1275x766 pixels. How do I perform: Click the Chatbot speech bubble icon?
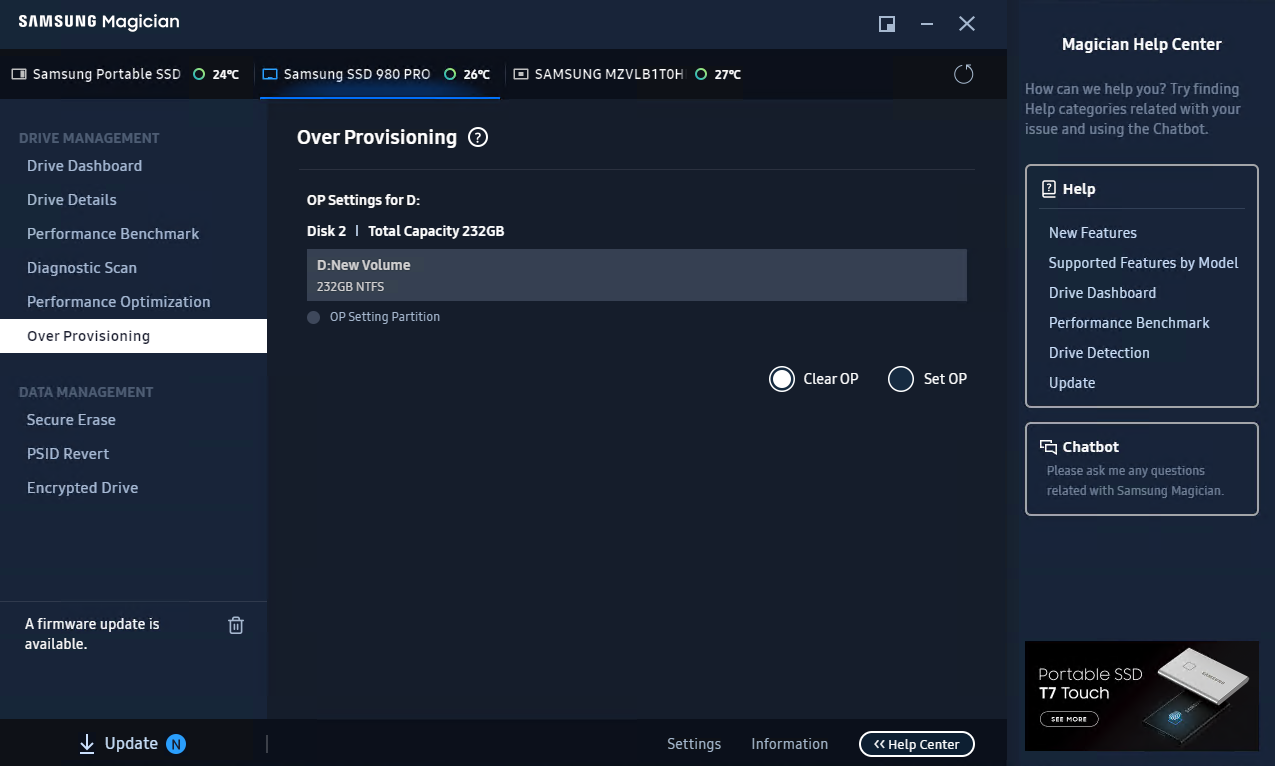(1049, 447)
